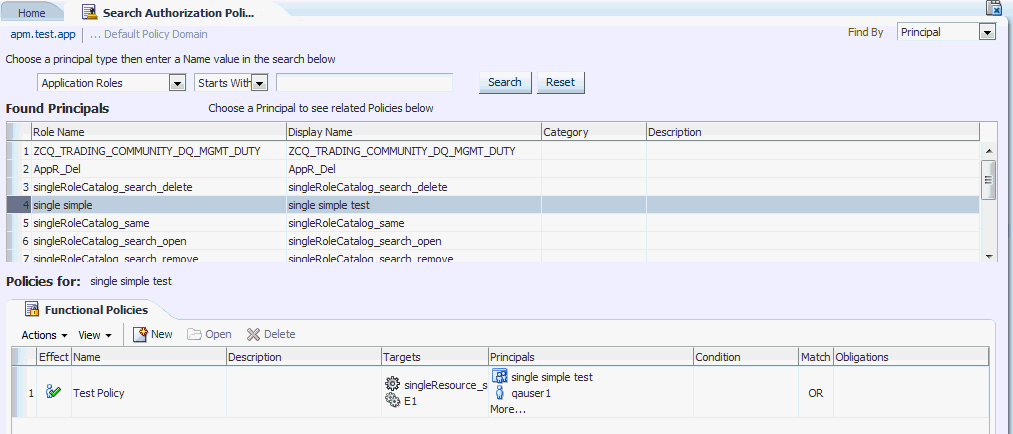The width and height of the screenshot is (1013, 434).
Task: Click the Found Principals Description column header
Action: tap(812, 132)
